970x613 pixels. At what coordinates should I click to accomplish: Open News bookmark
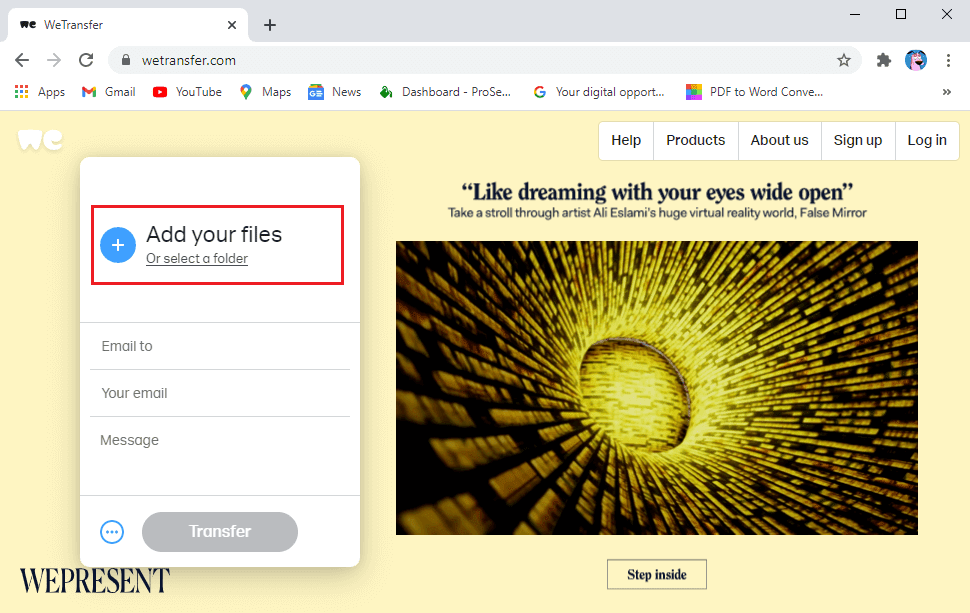click(x=335, y=92)
